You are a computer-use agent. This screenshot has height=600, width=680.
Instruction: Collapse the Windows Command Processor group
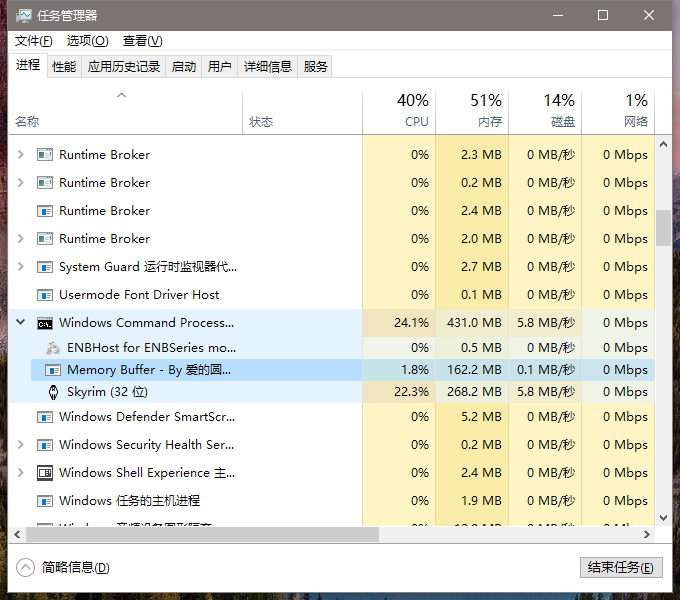[21, 323]
